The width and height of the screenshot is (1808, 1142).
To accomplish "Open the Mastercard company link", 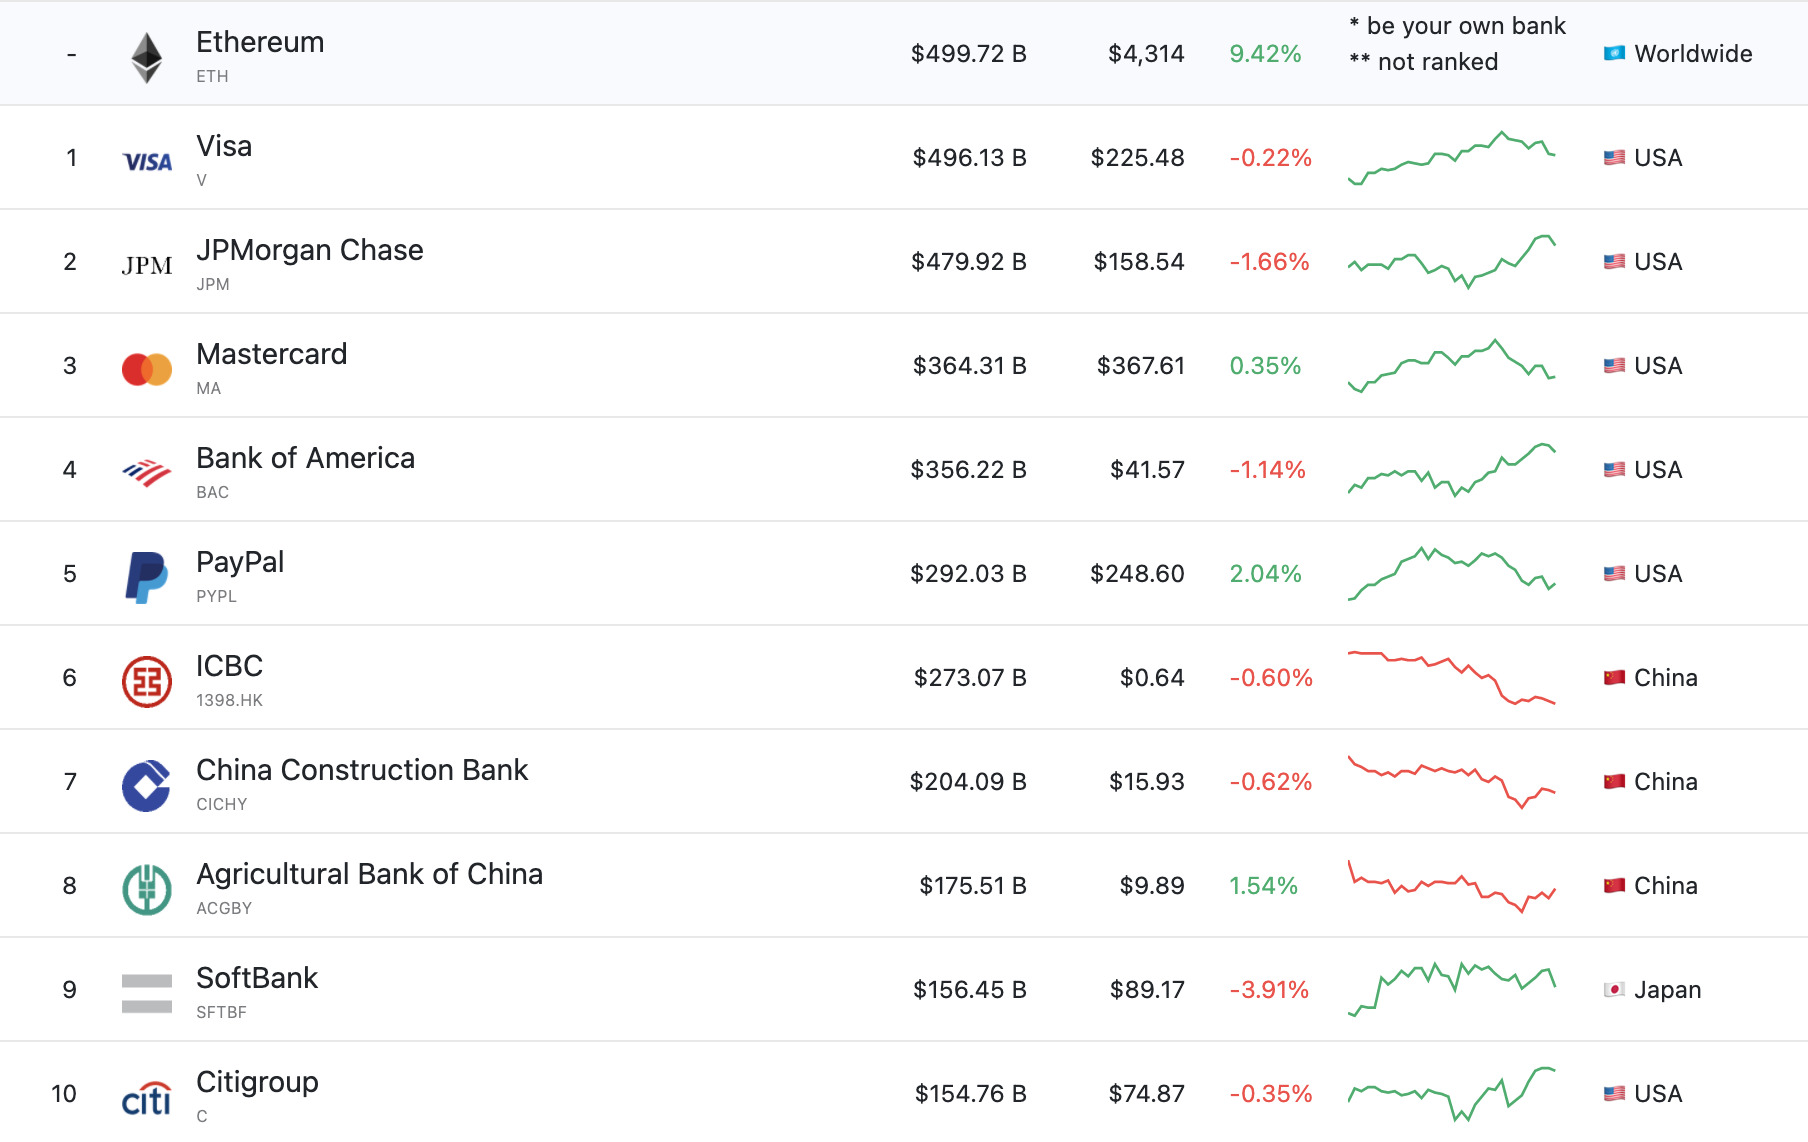I will tap(272, 354).
